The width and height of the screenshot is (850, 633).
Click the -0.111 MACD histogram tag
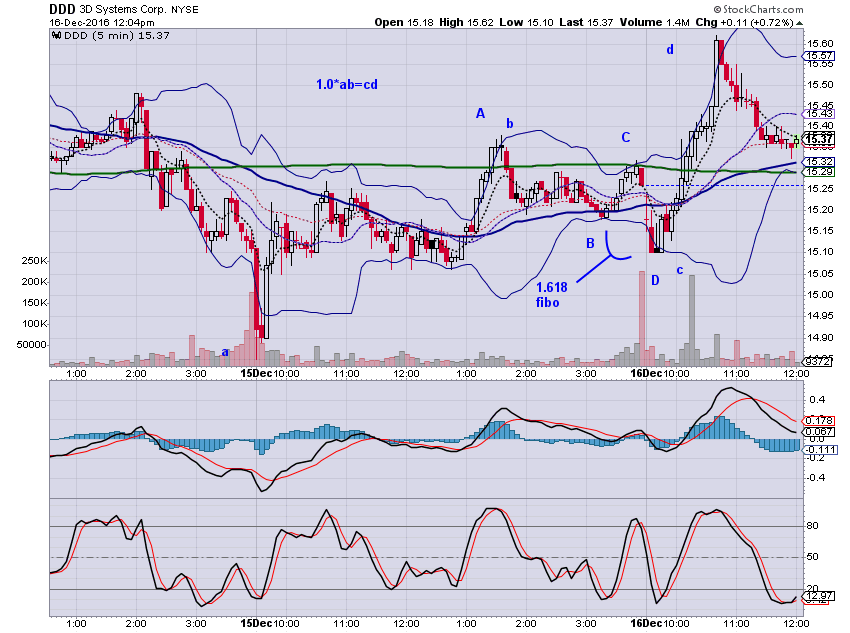click(820, 450)
